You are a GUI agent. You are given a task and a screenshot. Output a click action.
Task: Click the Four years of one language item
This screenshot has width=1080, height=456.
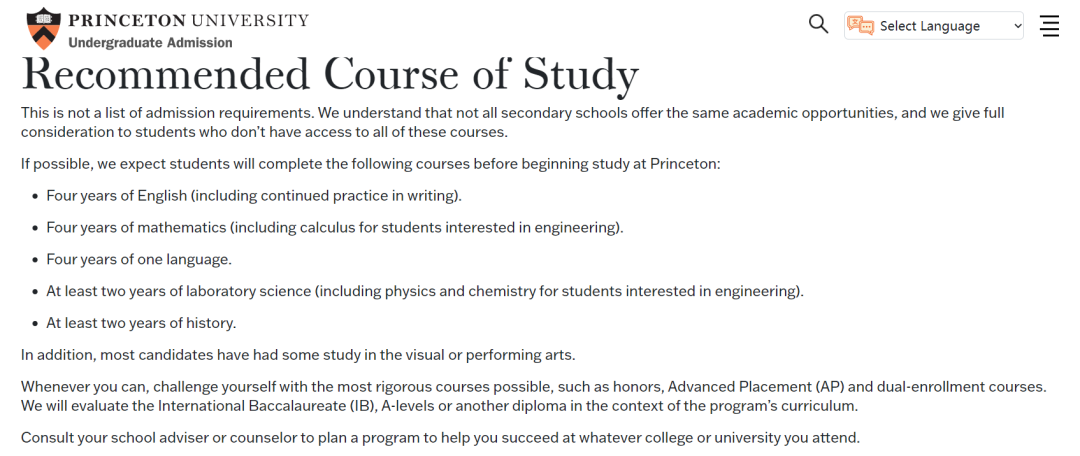click(x=139, y=259)
